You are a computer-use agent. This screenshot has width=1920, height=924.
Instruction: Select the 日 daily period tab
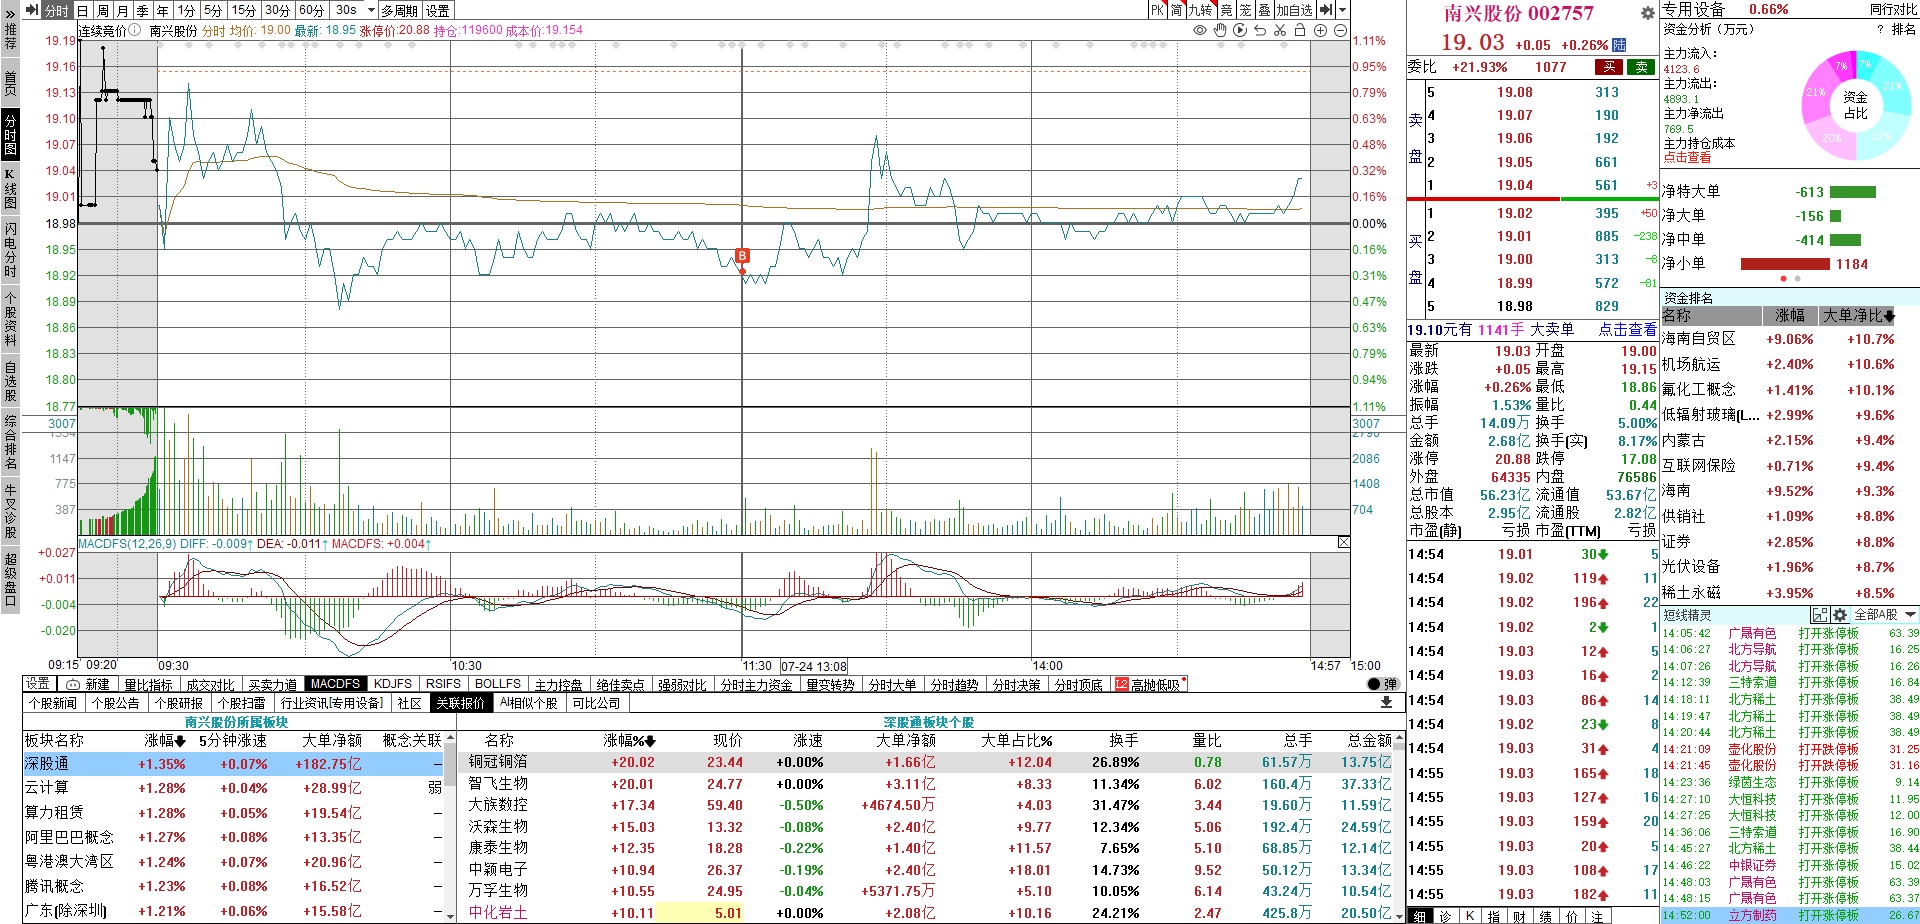pos(82,10)
